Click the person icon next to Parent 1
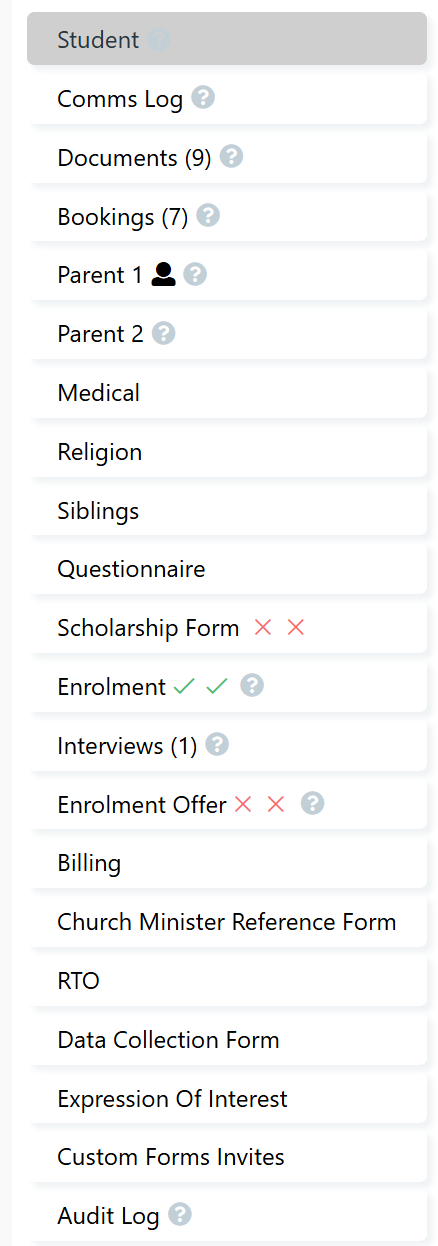438x1246 pixels. pyautogui.click(x=164, y=274)
